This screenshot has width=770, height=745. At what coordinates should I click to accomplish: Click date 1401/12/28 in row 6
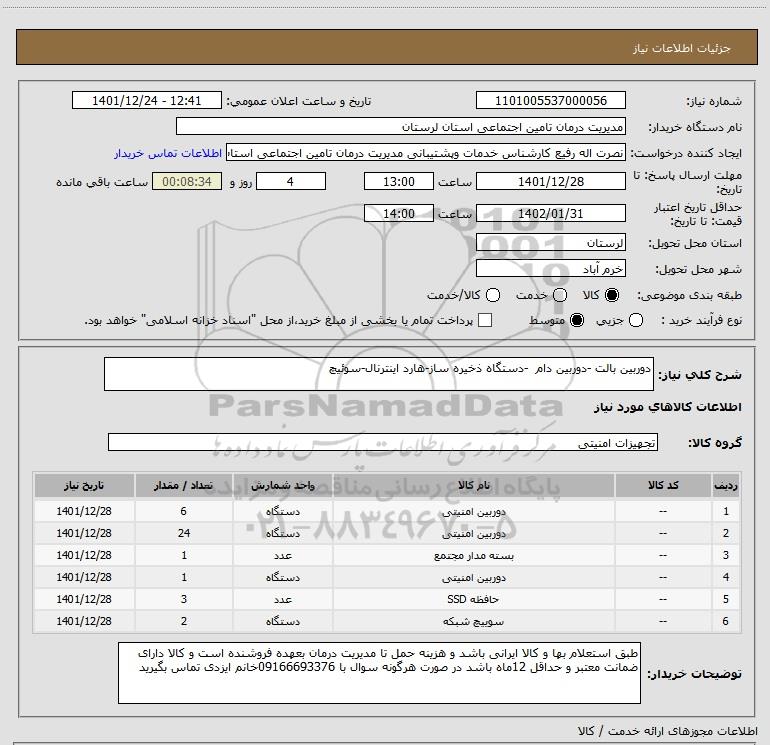84,621
